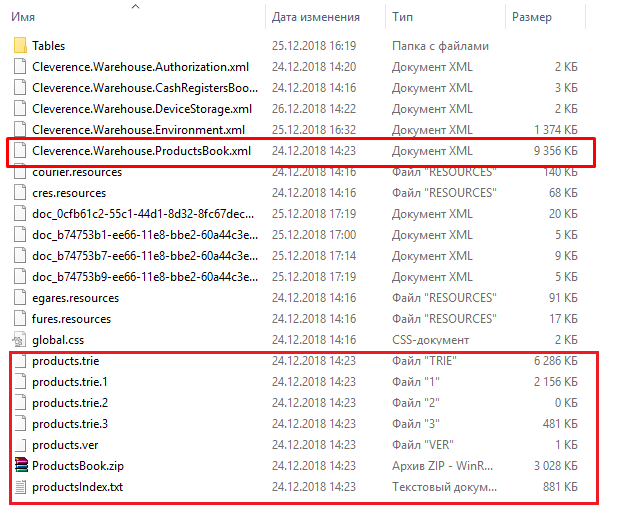Viewport: 628px width, 515px height.
Task: Click the CashRegistersBoo... file icon
Action: tap(20, 88)
